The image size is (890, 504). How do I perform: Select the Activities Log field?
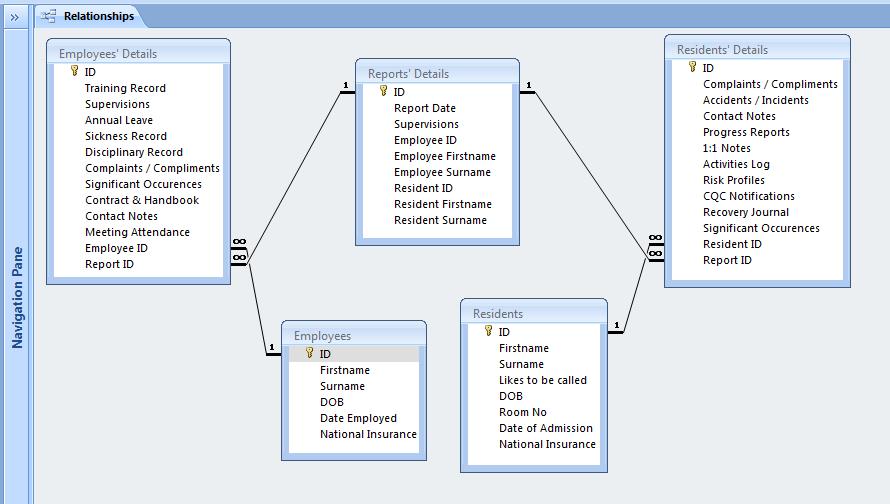tap(736, 164)
